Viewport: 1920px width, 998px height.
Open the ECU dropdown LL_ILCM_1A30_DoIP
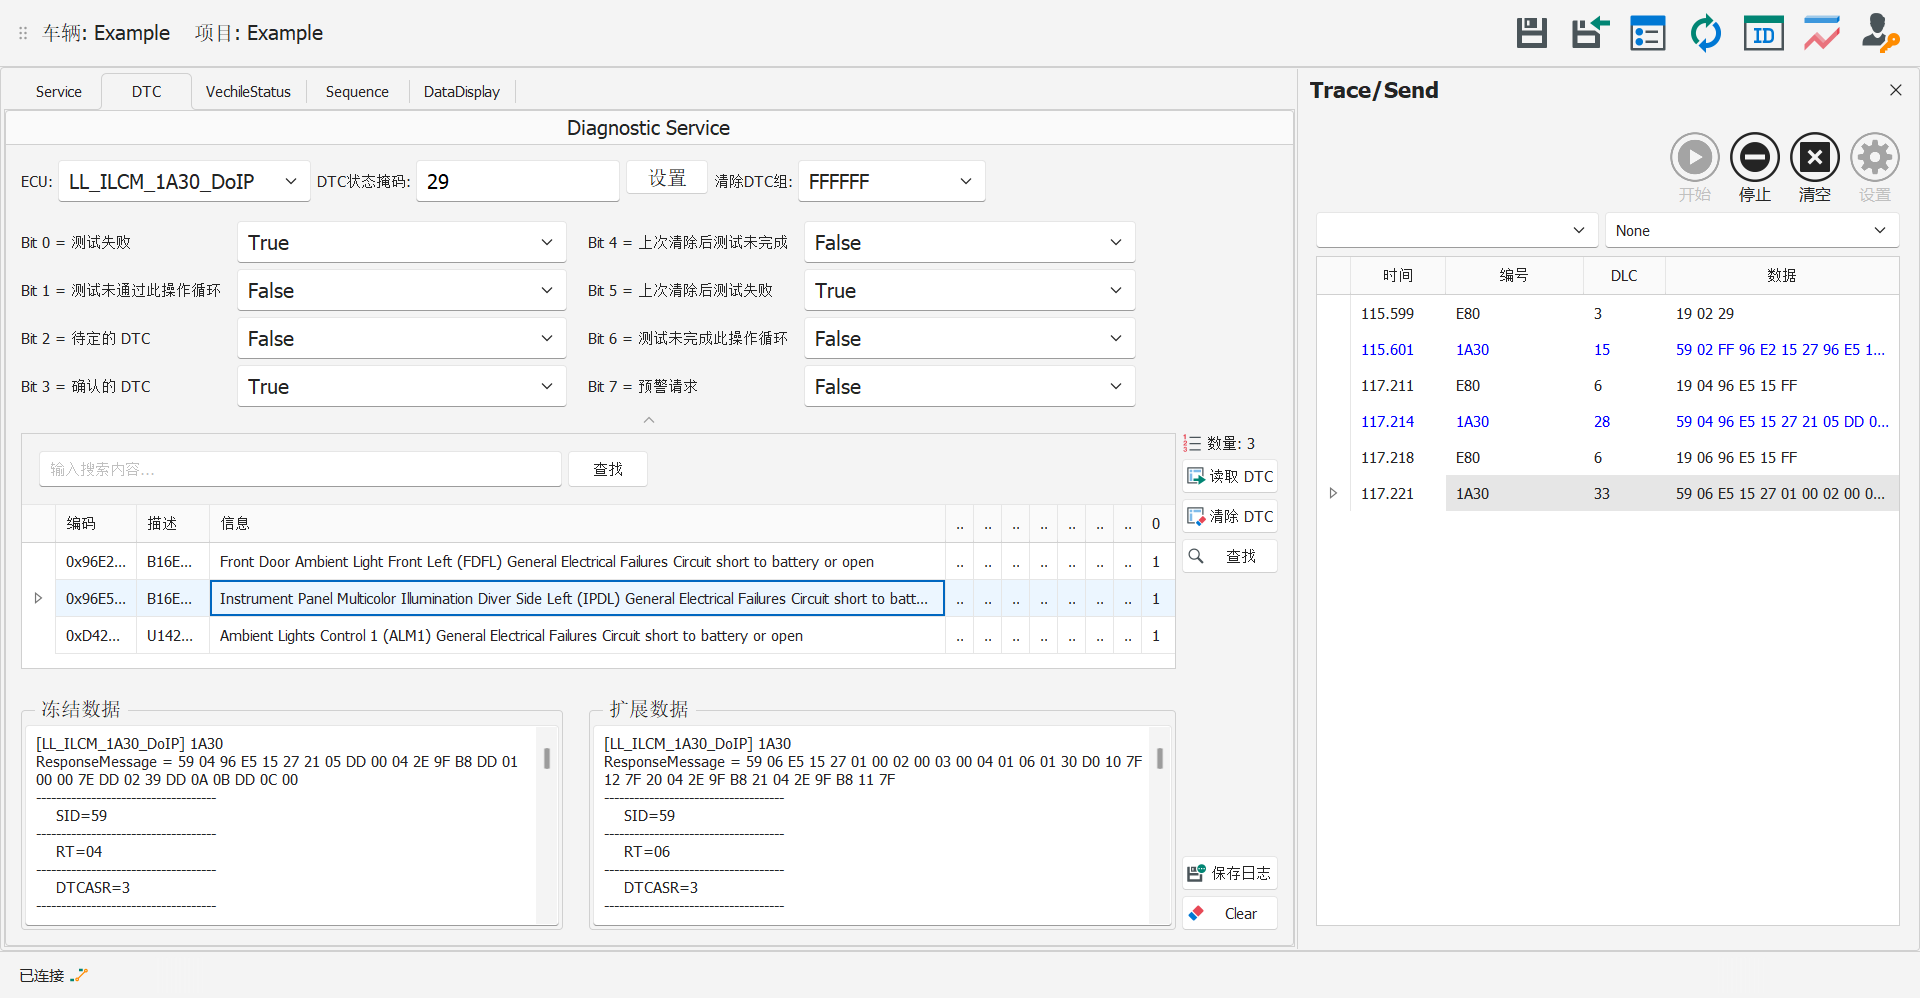pos(184,181)
